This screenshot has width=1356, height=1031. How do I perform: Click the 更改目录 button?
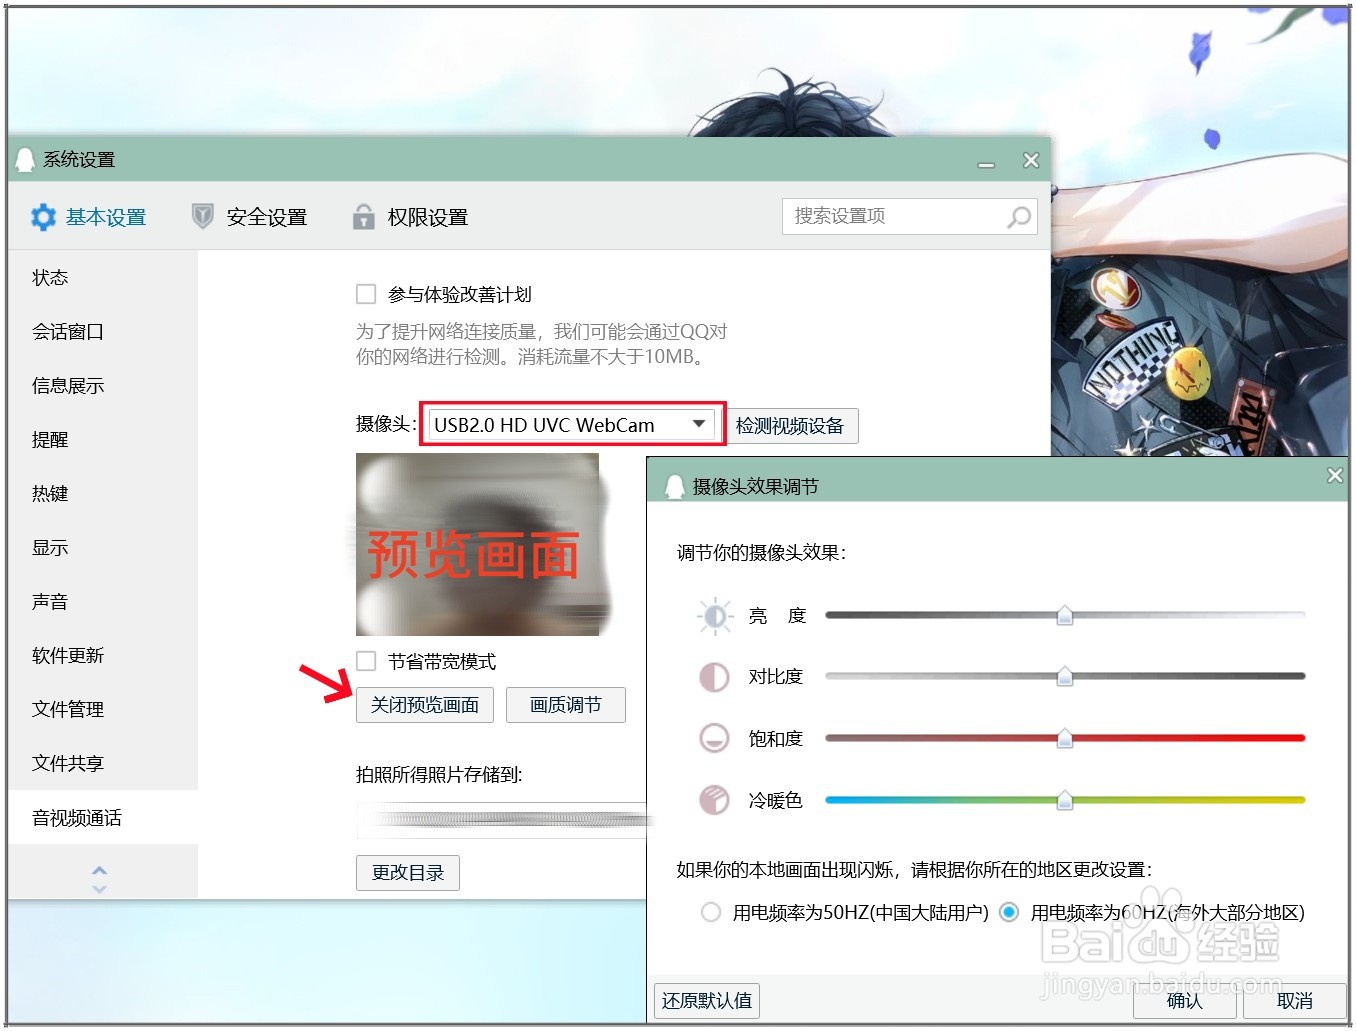pos(408,872)
